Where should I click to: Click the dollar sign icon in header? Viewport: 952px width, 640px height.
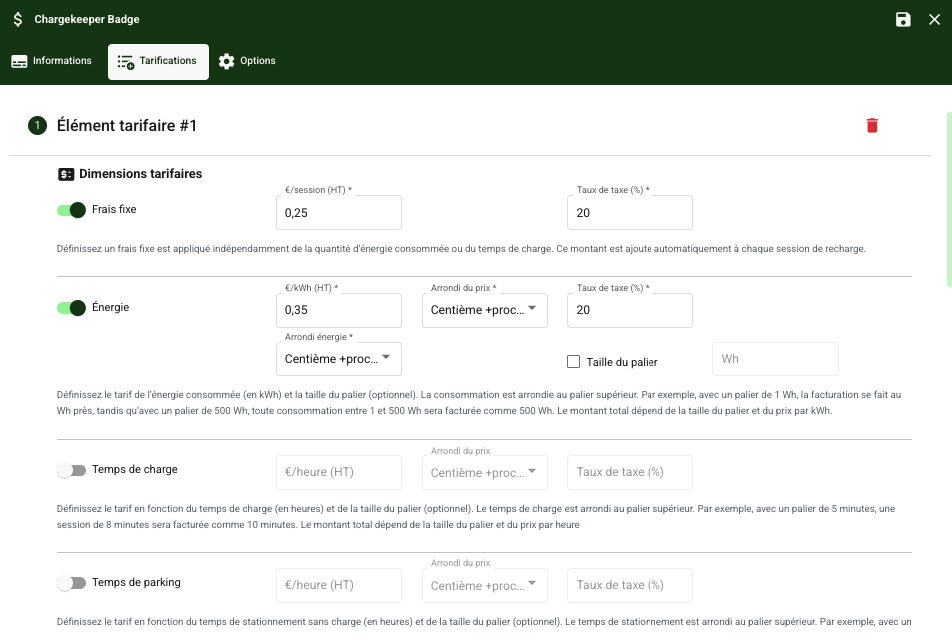18,20
